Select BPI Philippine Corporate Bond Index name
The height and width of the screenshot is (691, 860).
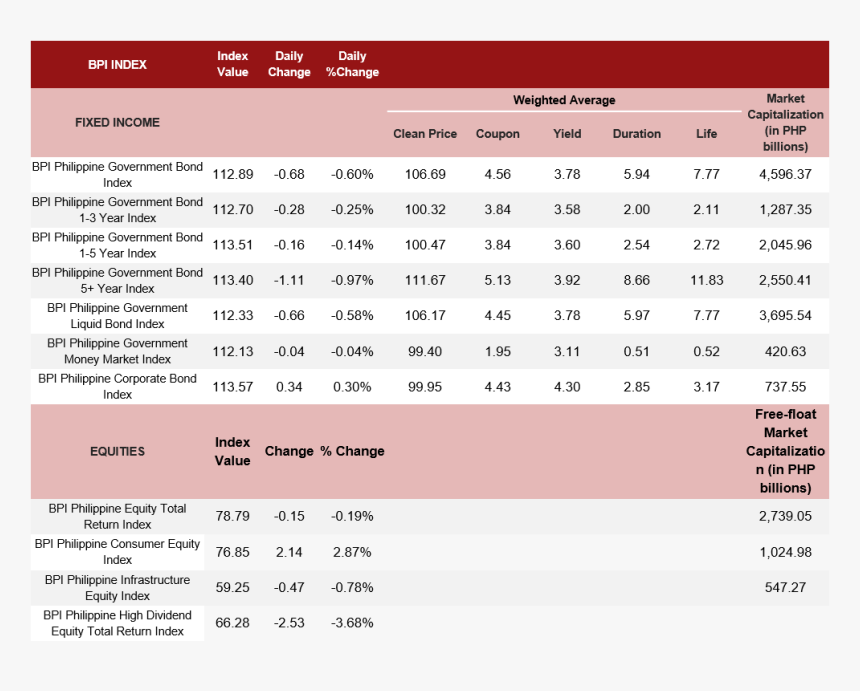tap(117, 387)
